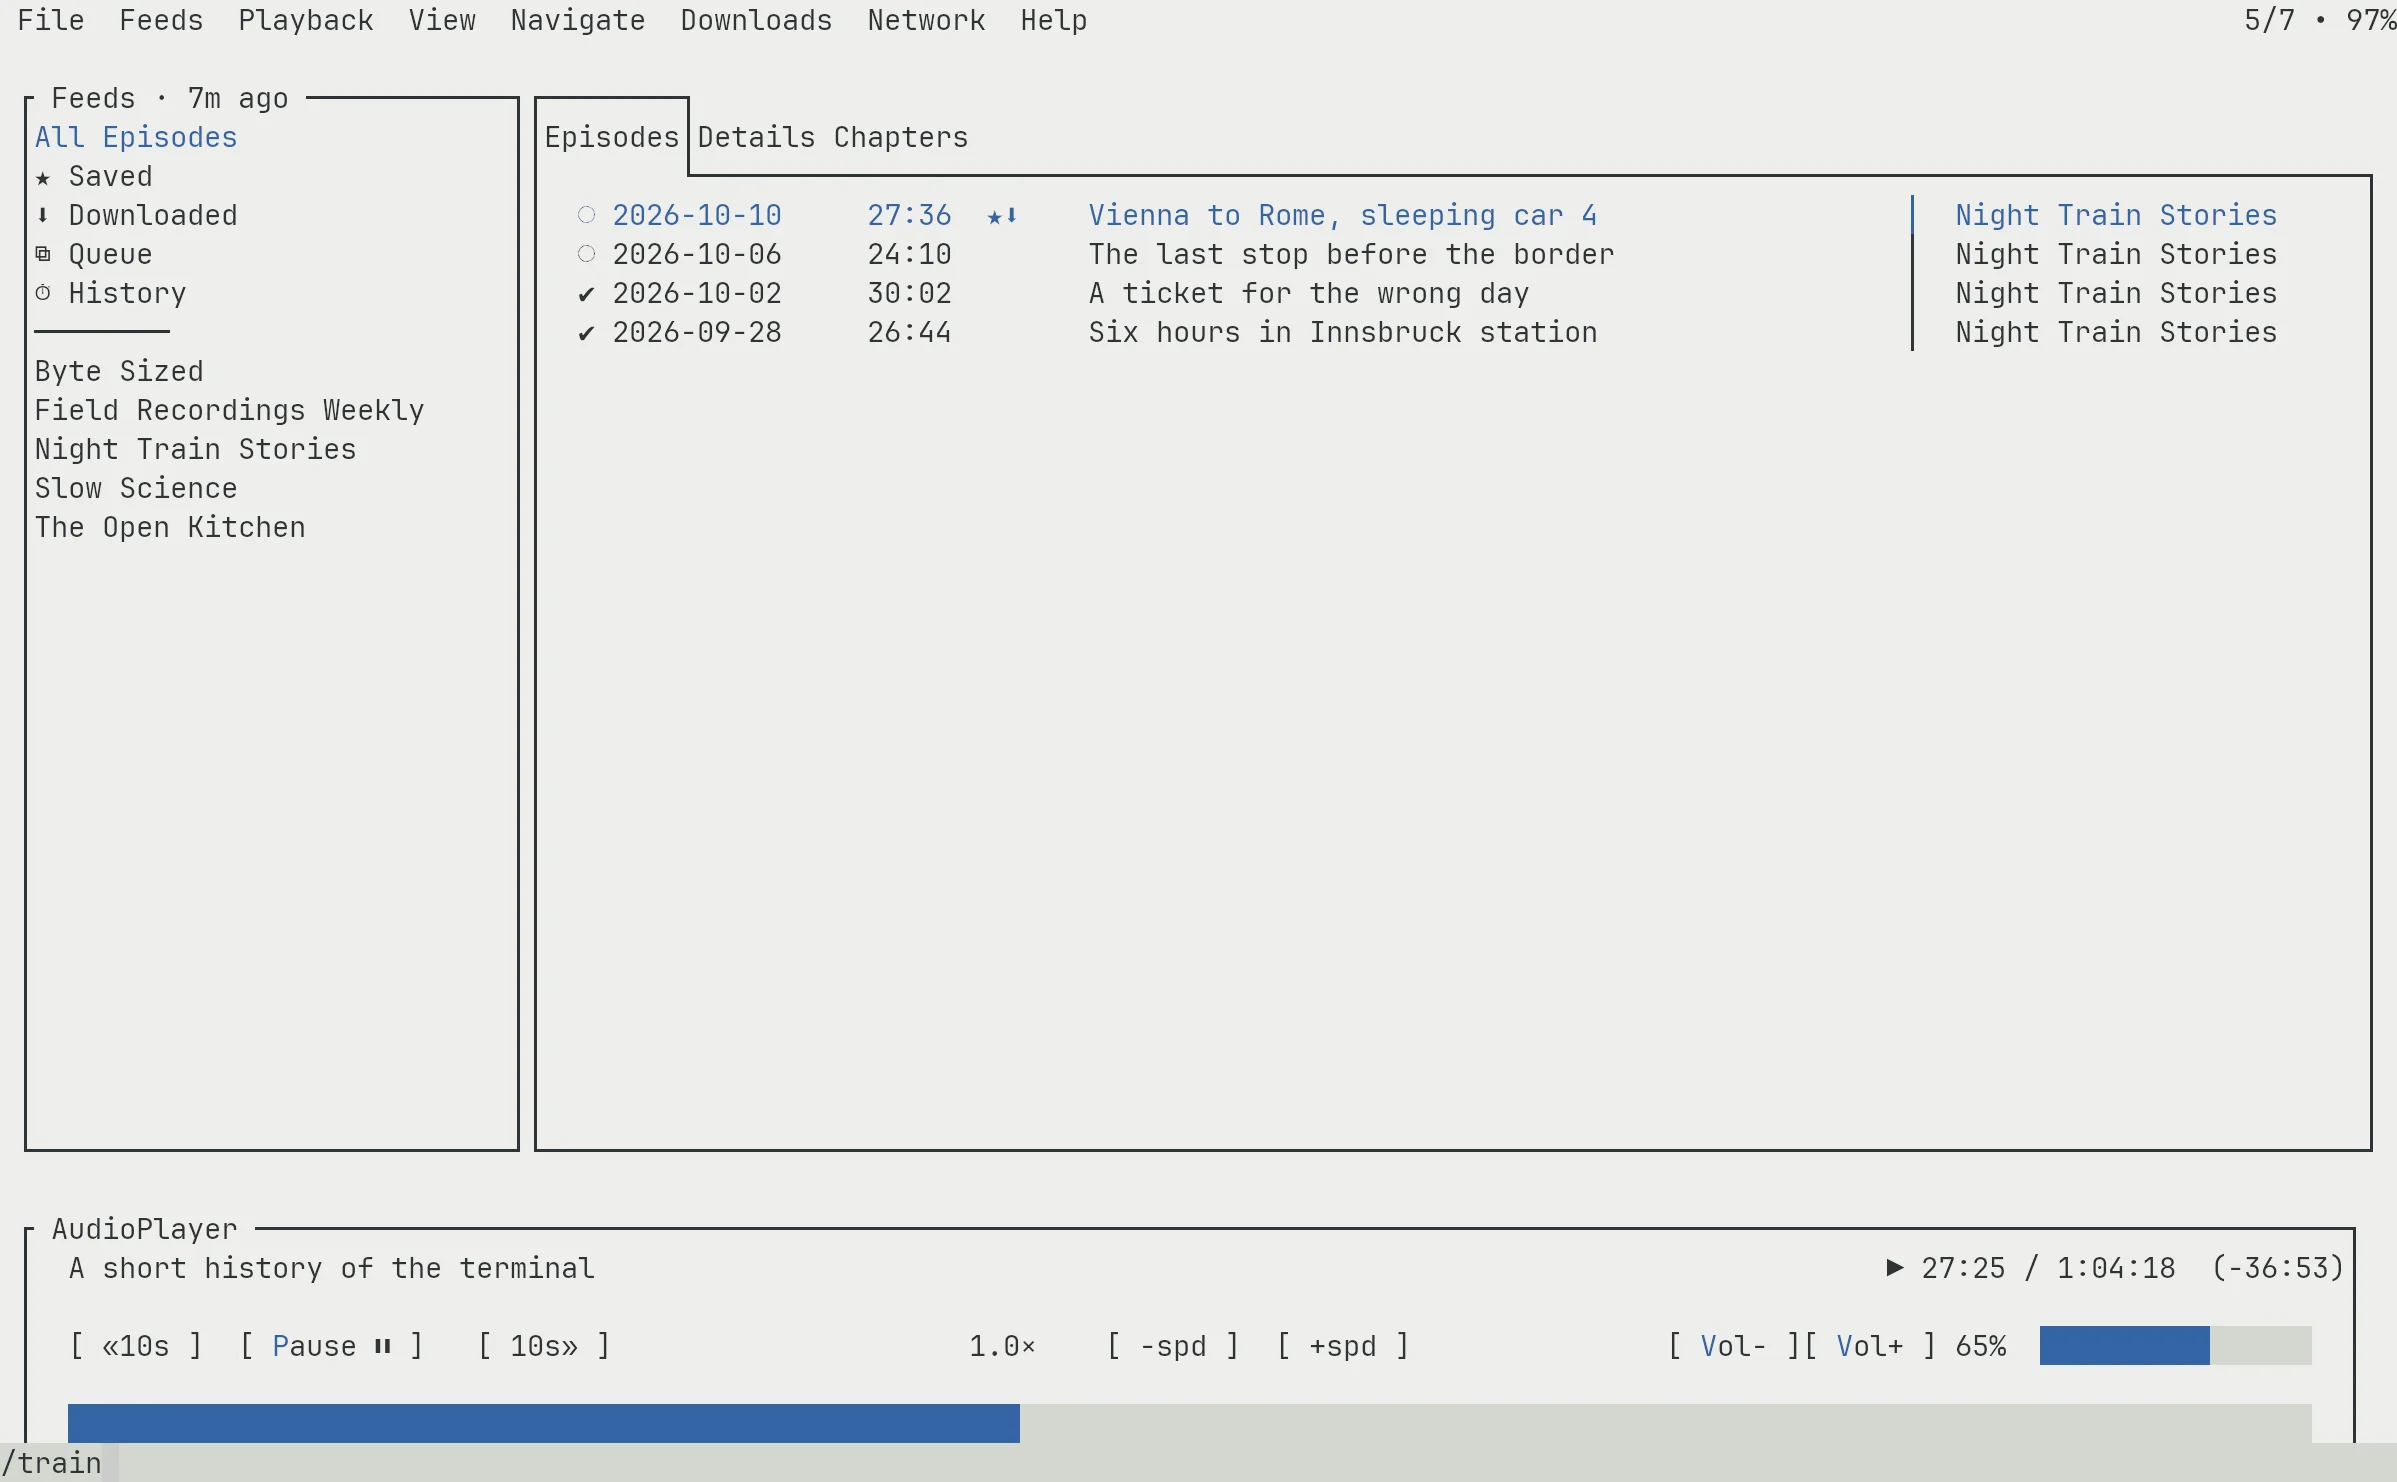Toggle checkmark on Six hours in Innsbruck station
Image resolution: width=2397 pixels, height=1482 pixels.
586,332
